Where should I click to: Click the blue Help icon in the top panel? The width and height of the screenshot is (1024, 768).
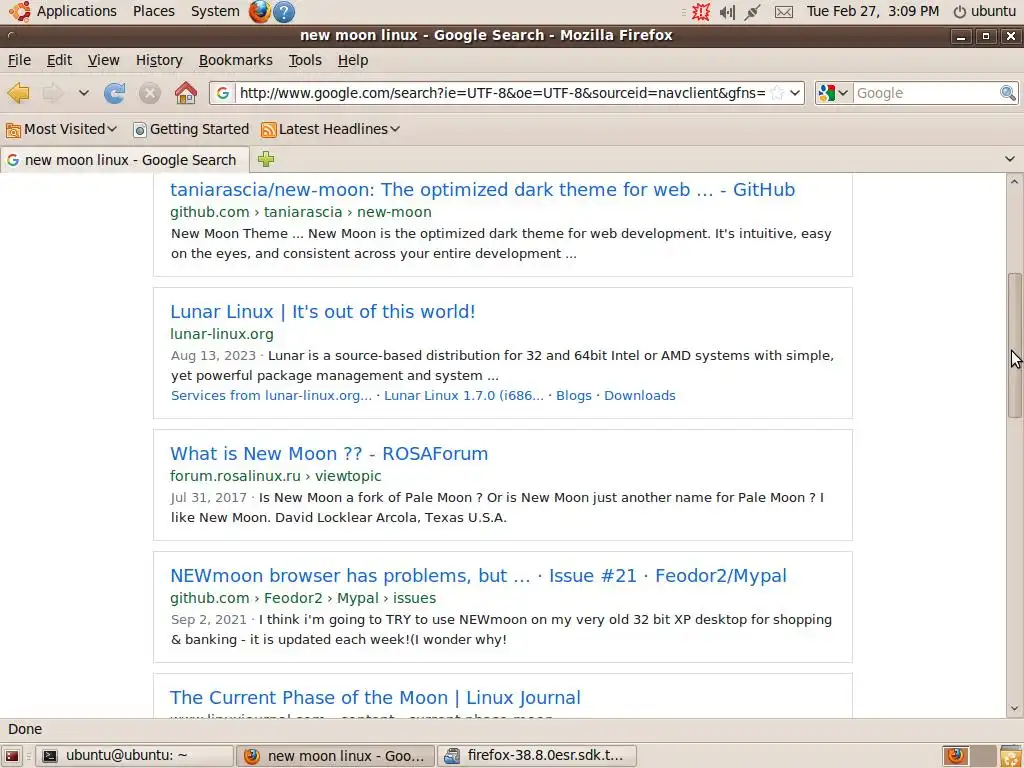pos(283,12)
